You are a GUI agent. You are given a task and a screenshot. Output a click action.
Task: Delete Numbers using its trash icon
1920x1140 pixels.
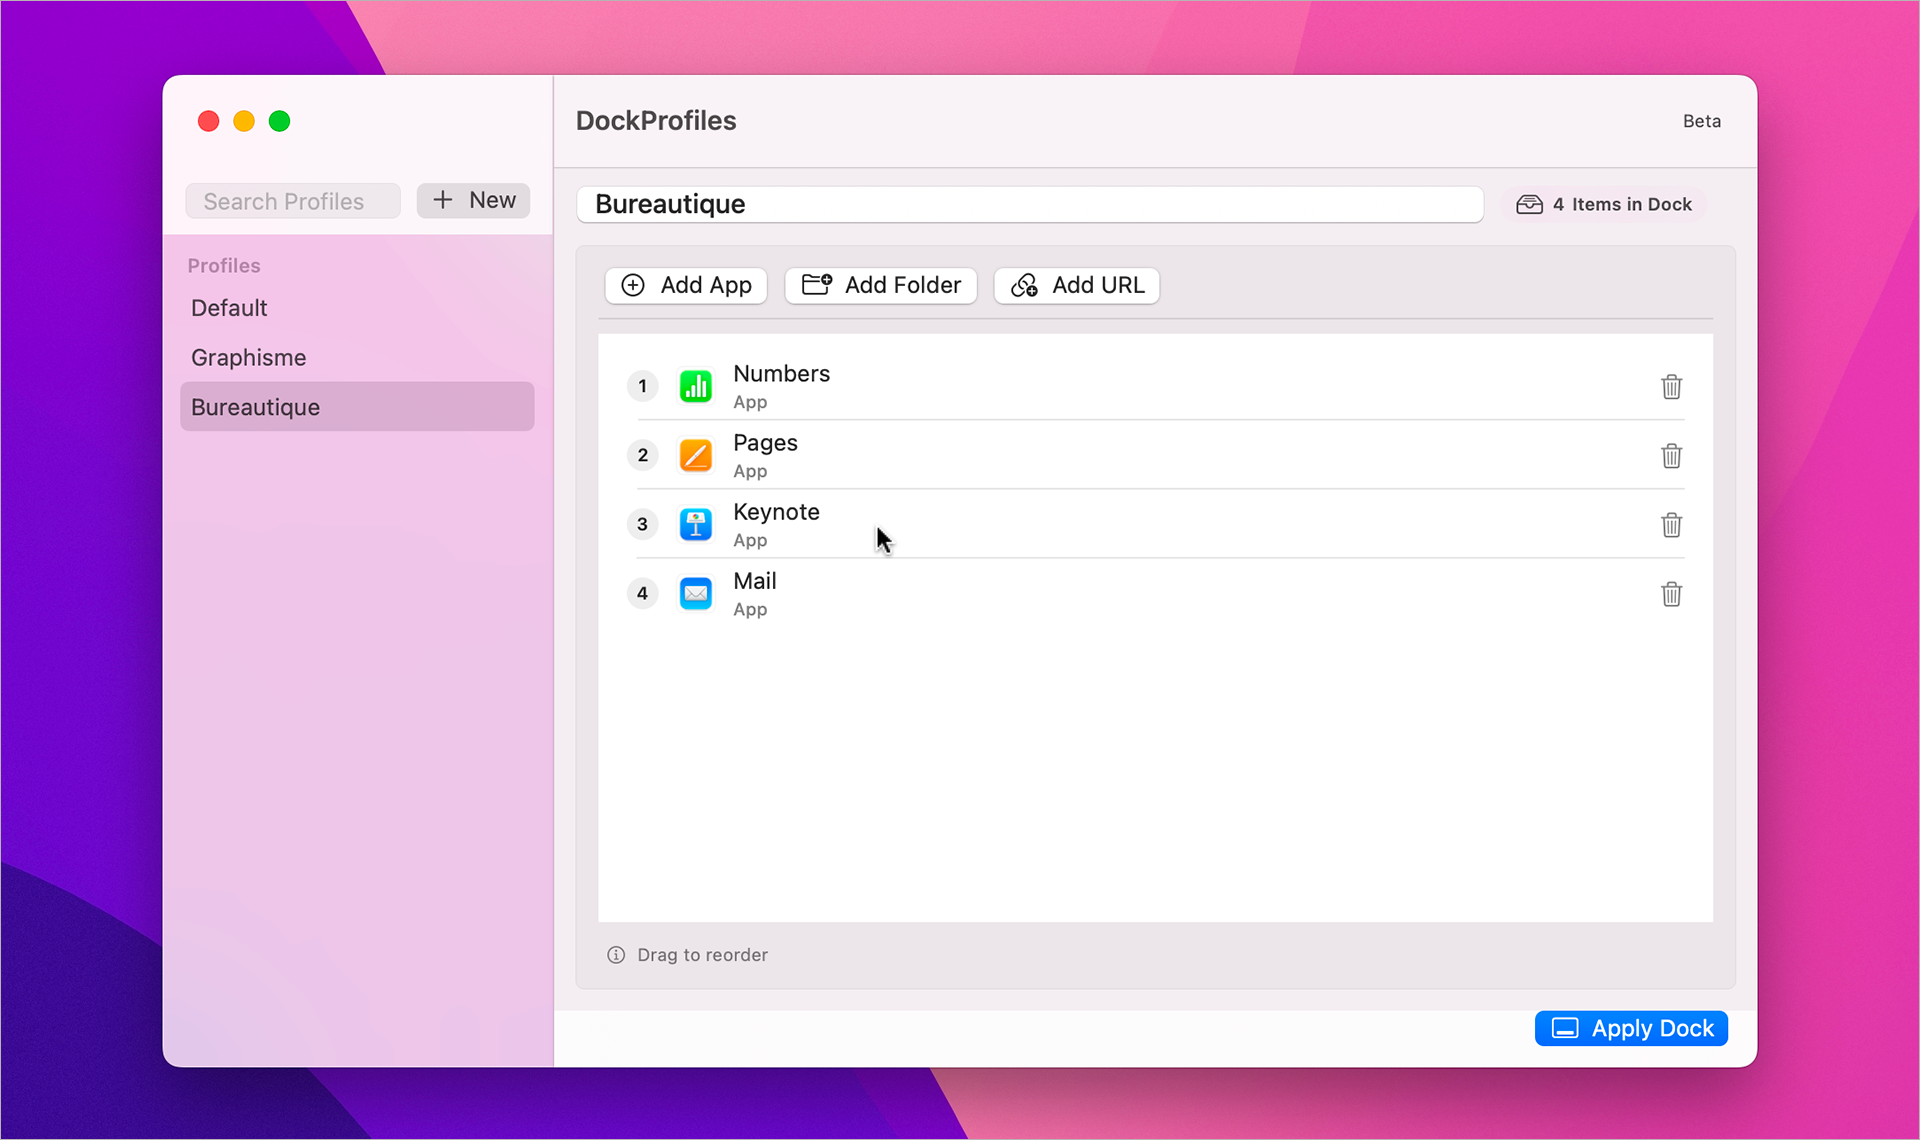coord(1671,387)
